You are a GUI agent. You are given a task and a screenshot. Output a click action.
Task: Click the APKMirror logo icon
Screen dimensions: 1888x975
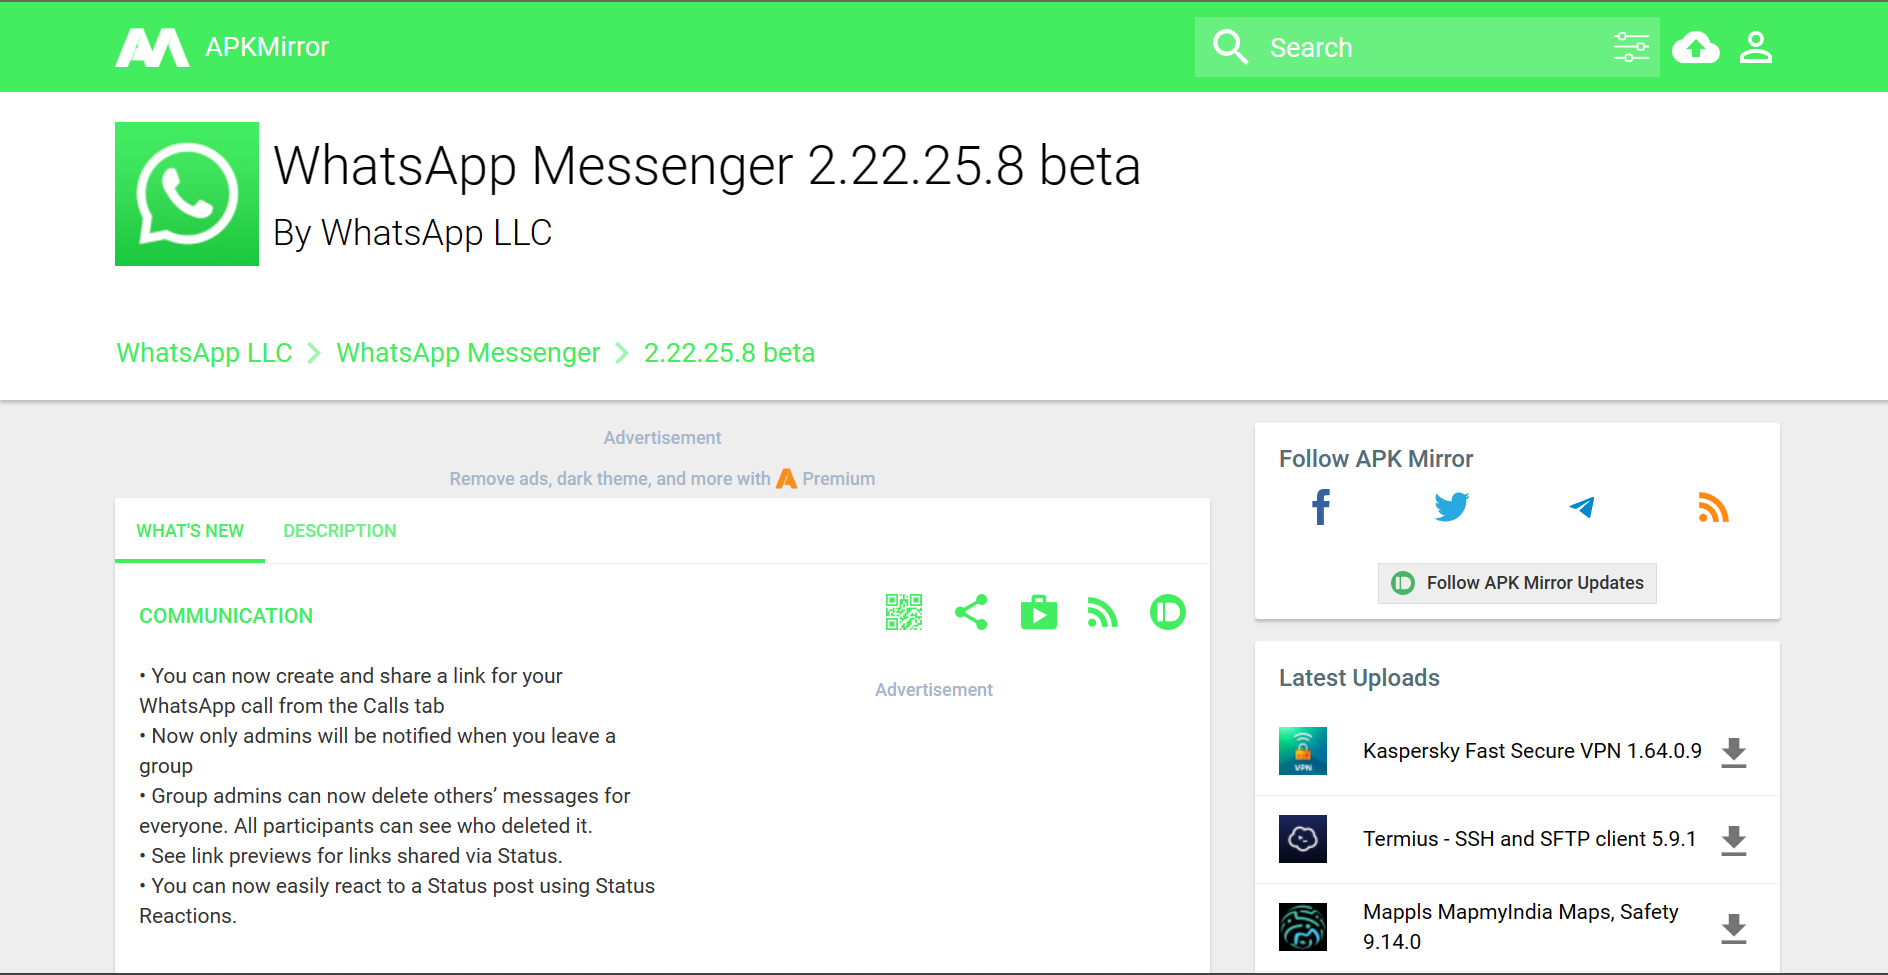(x=152, y=47)
